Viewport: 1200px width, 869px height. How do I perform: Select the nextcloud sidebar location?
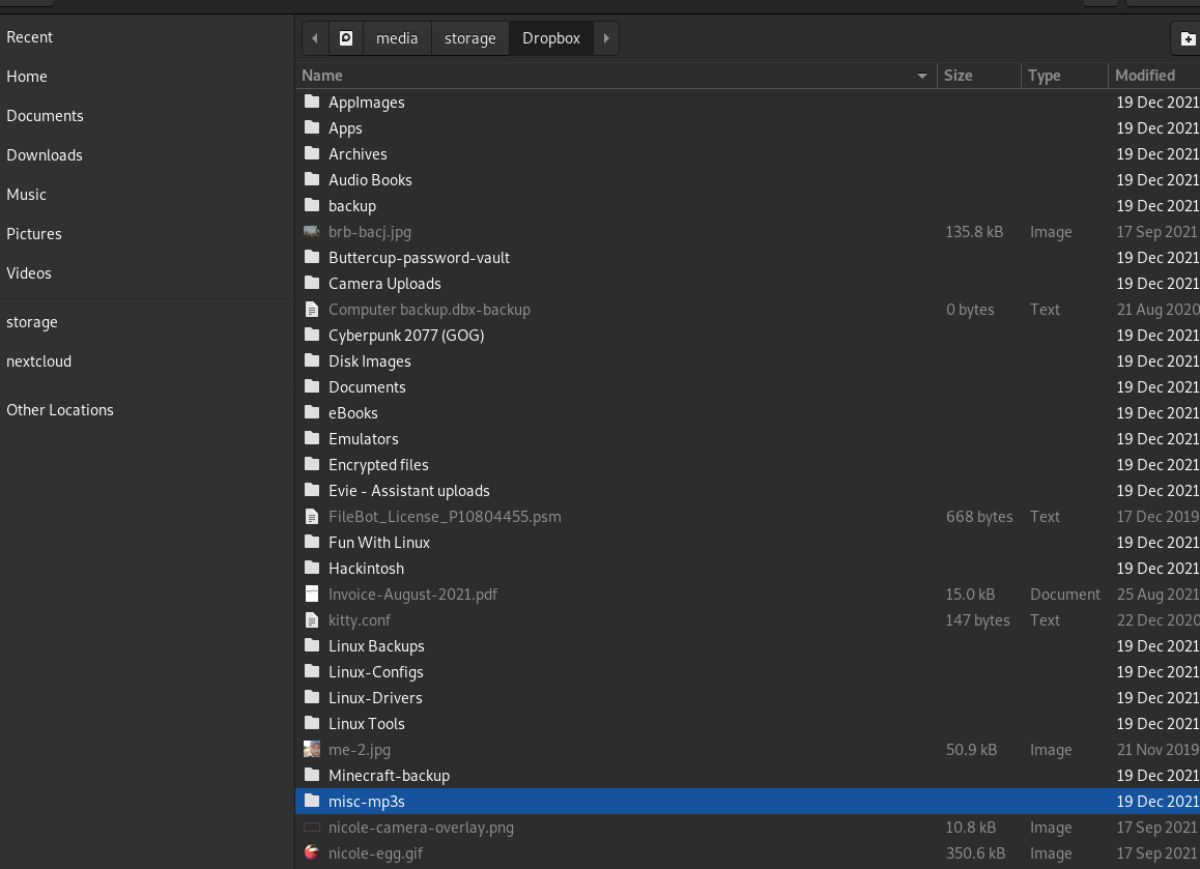point(39,361)
